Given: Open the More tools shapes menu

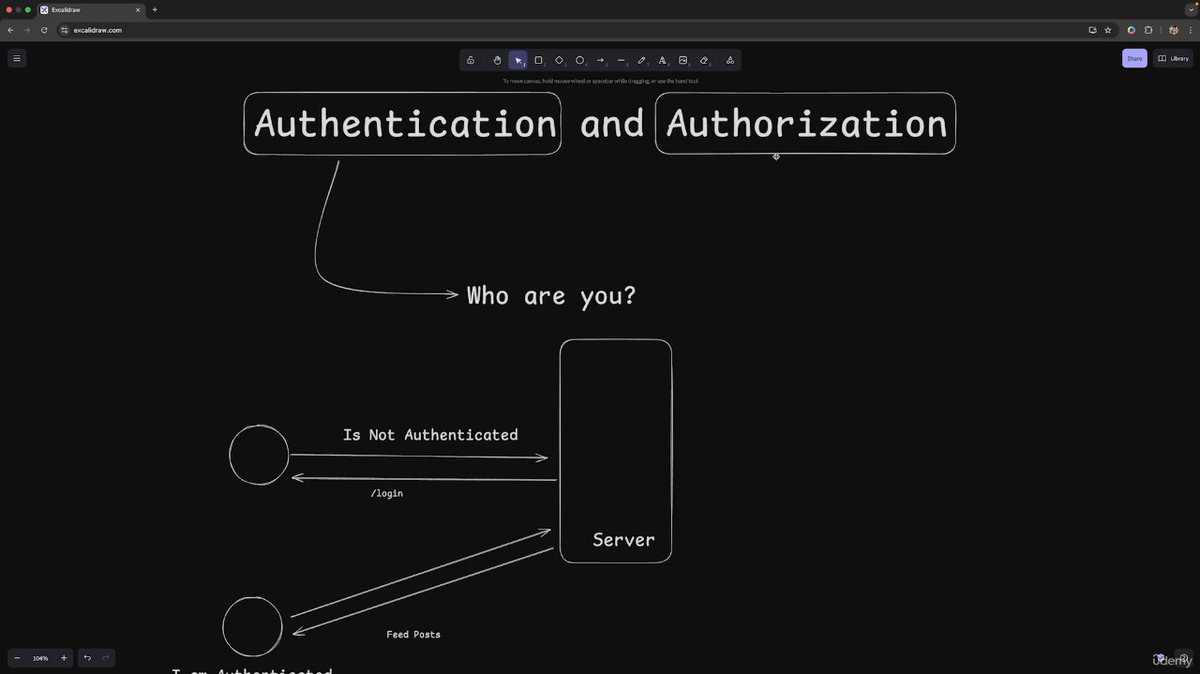Looking at the screenshot, I should 730,60.
